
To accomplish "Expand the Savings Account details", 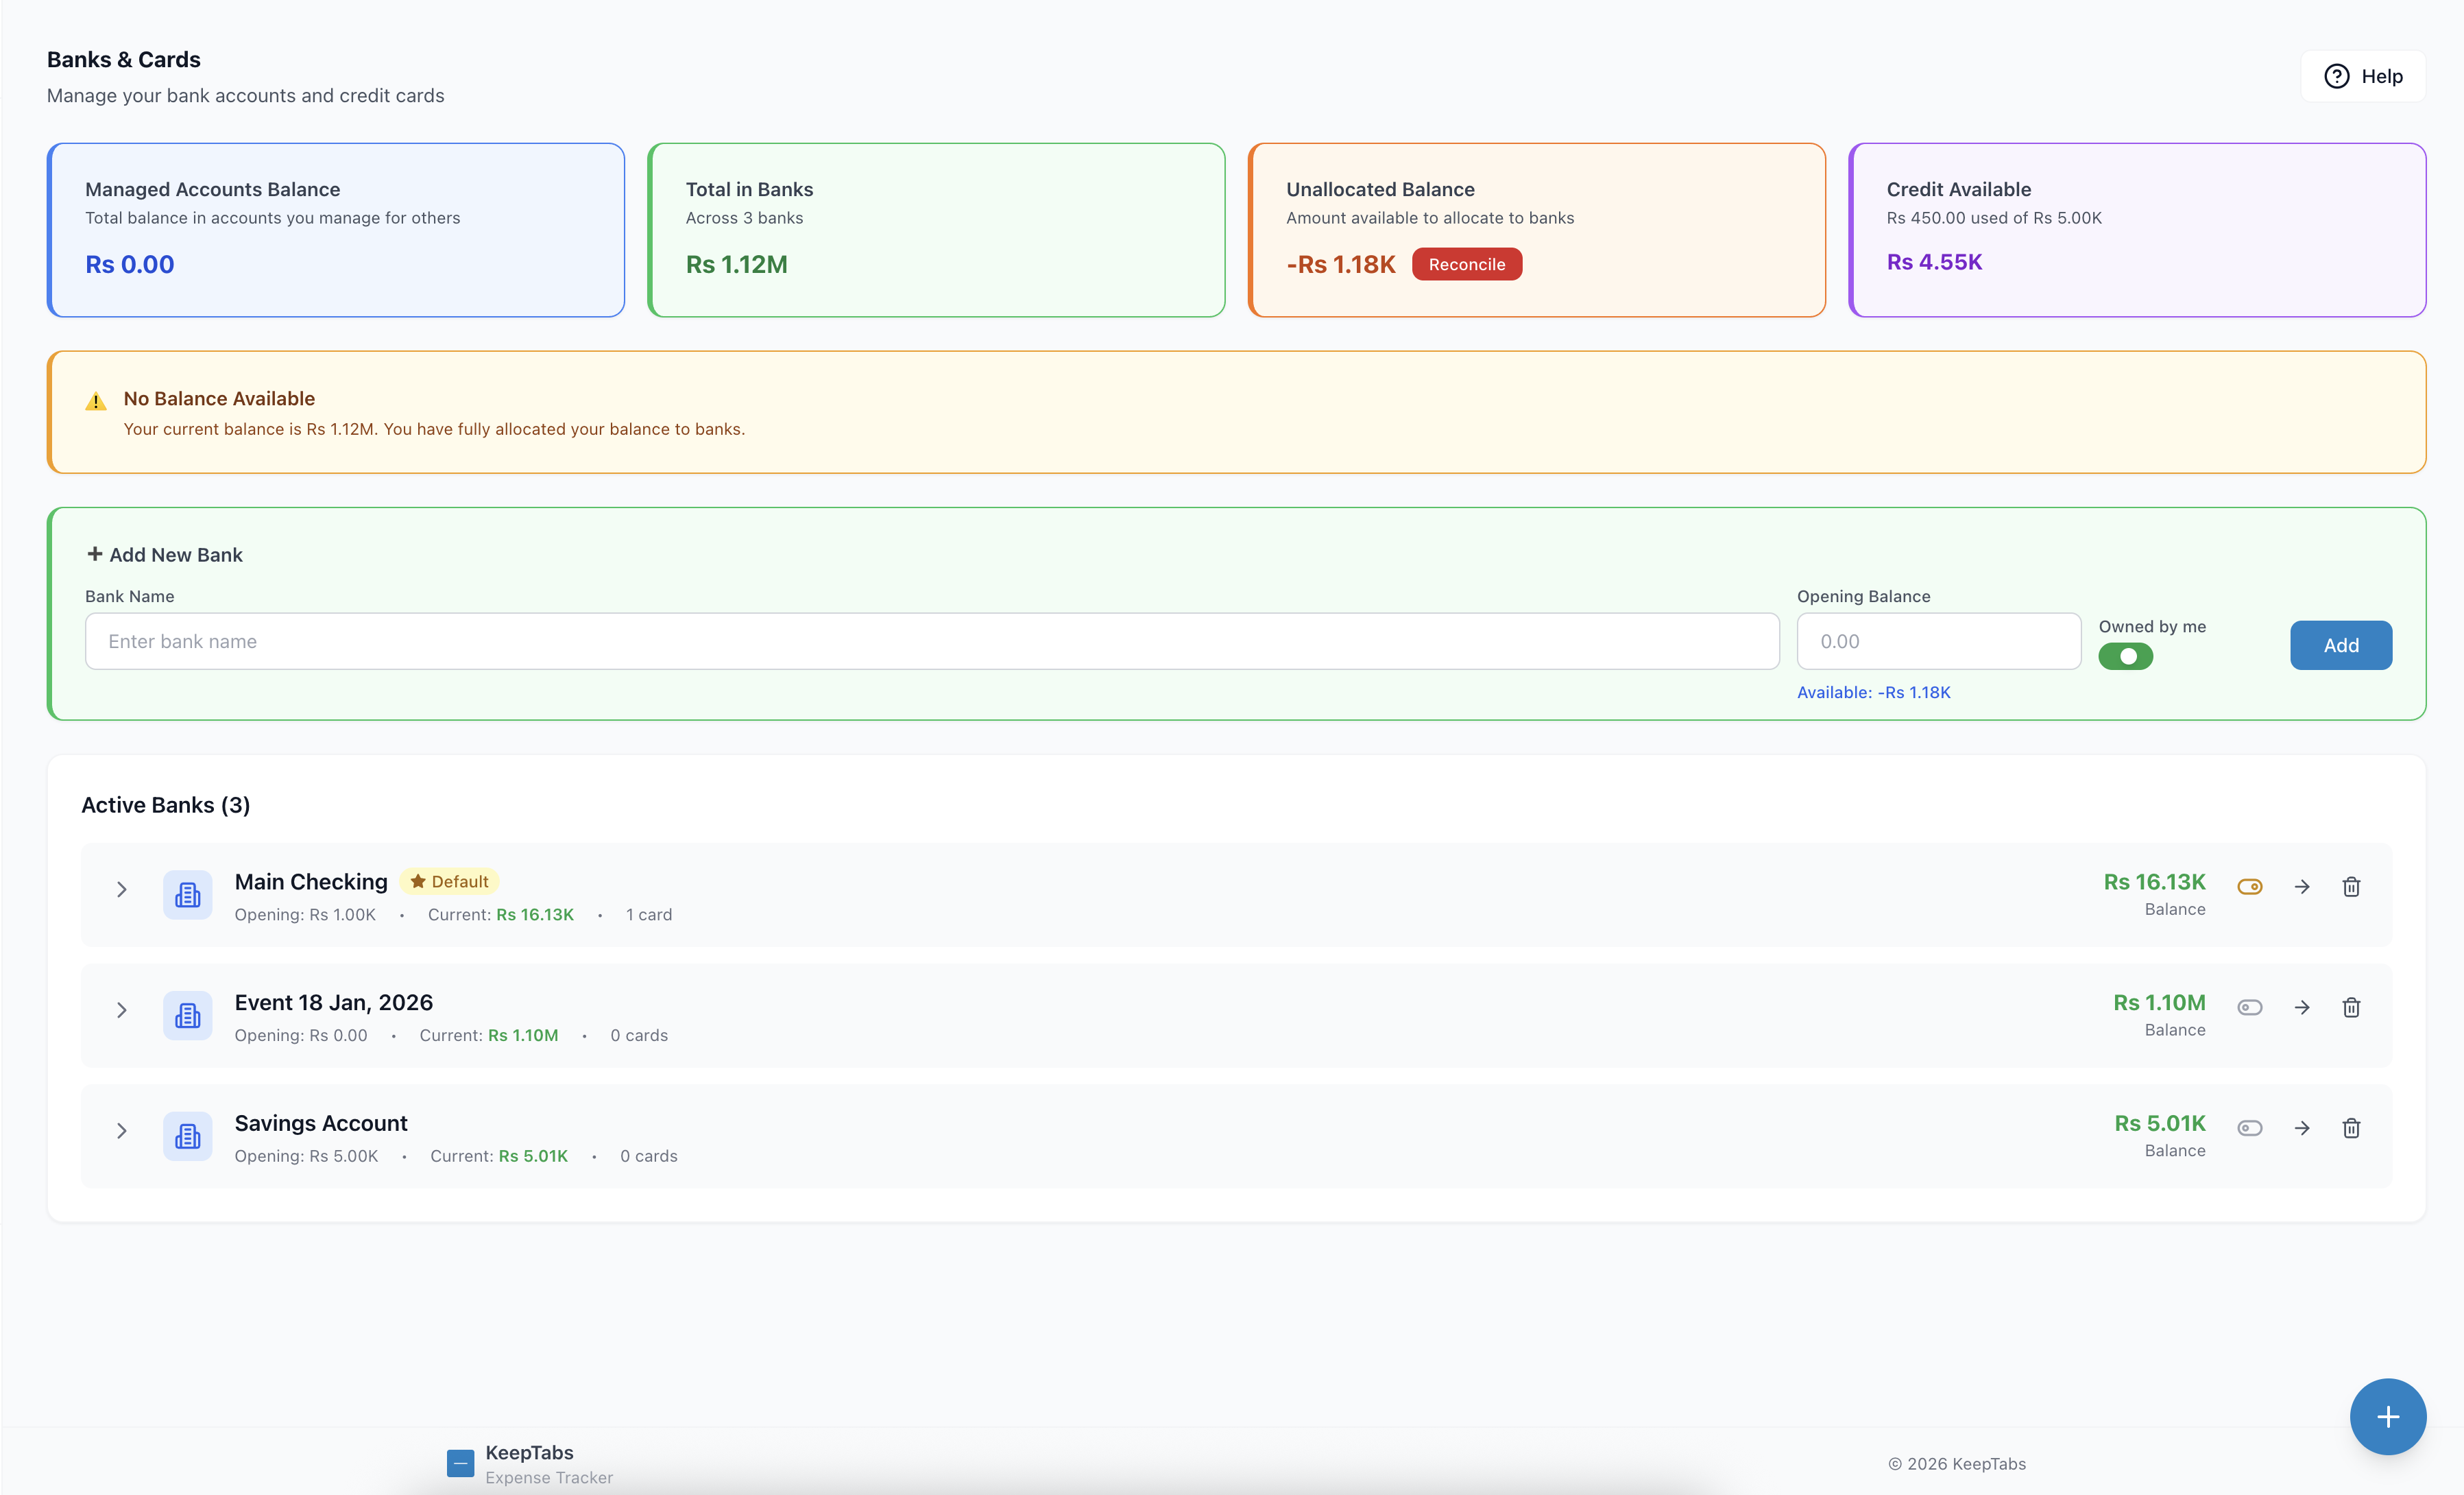I will (122, 1131).
